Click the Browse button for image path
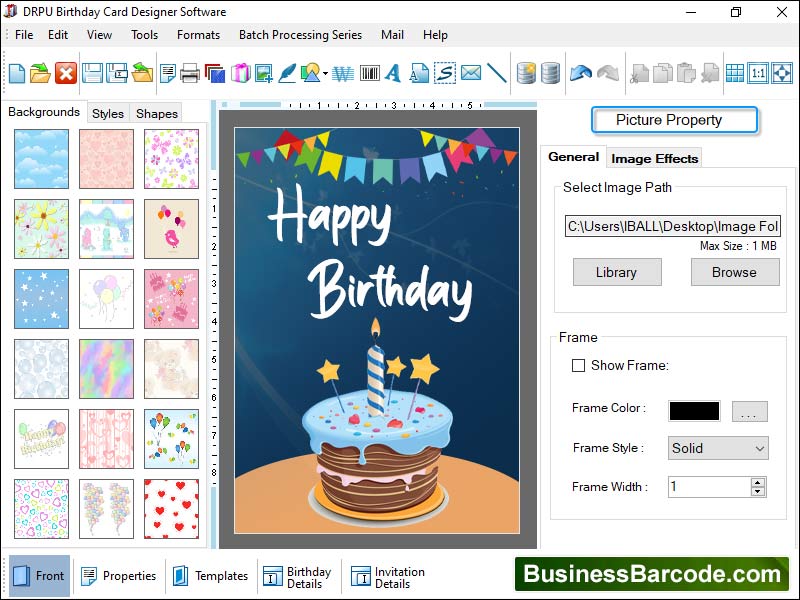The height and width of the screenshot is (600, 800). coord(735,272)
